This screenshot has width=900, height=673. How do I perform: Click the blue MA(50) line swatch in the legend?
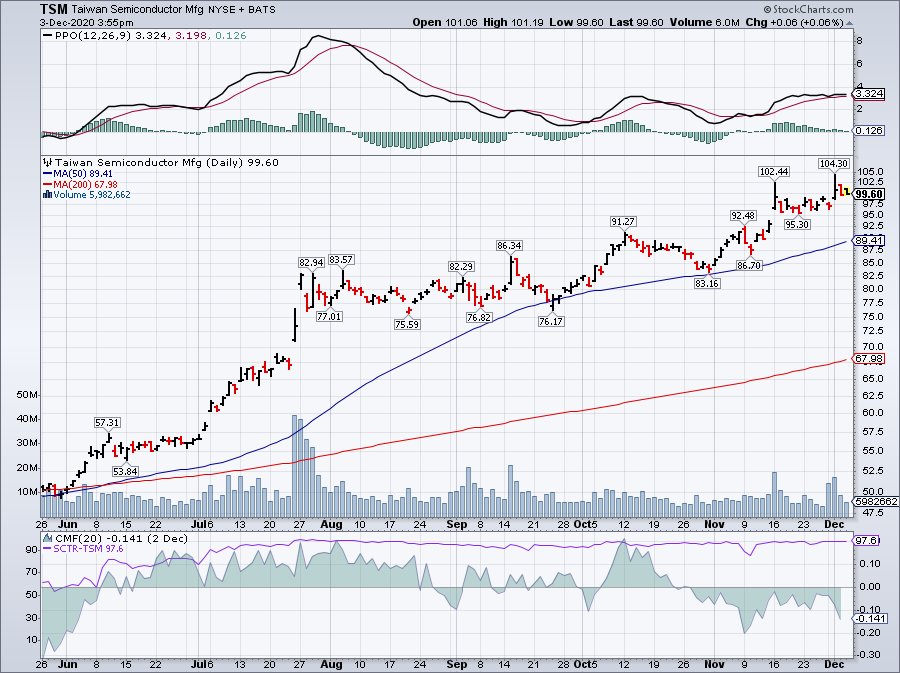coord(48,174)
